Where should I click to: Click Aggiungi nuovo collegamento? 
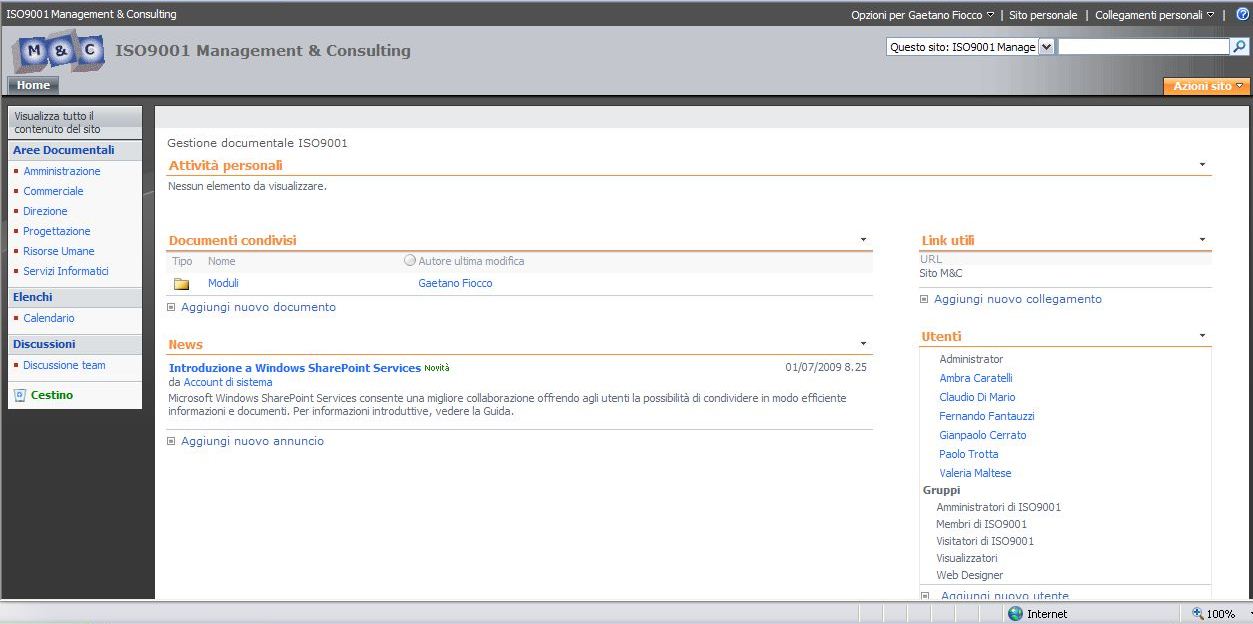[1018, 299]
